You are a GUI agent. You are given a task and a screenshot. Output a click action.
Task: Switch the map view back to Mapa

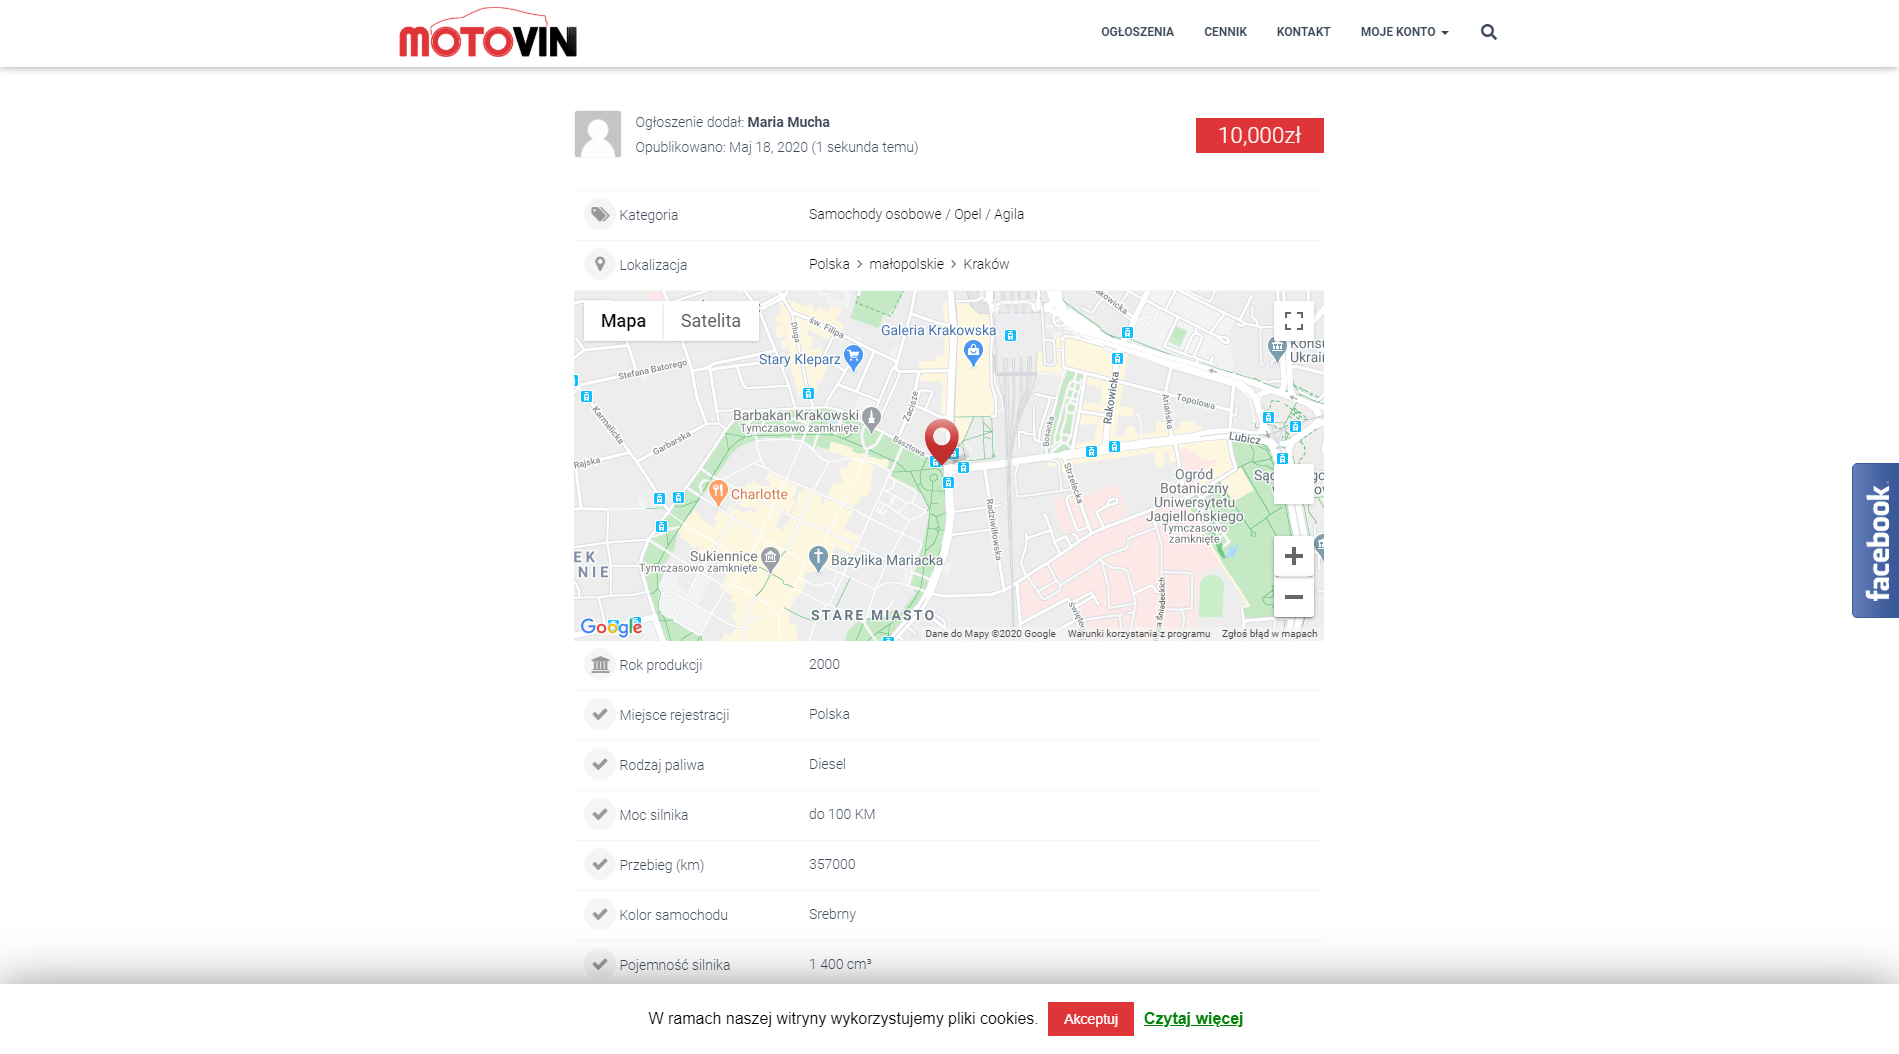[x=623, y=320]
